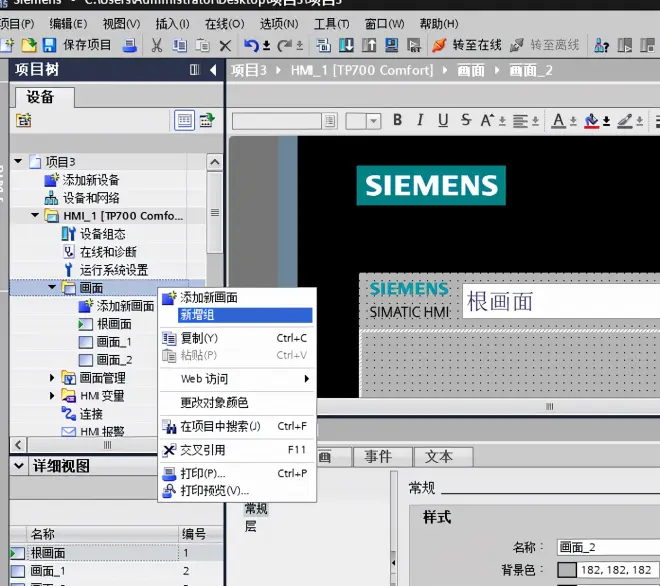Open 窗口(W) menu
The image size is (660, 586).
tap(384, 24)
